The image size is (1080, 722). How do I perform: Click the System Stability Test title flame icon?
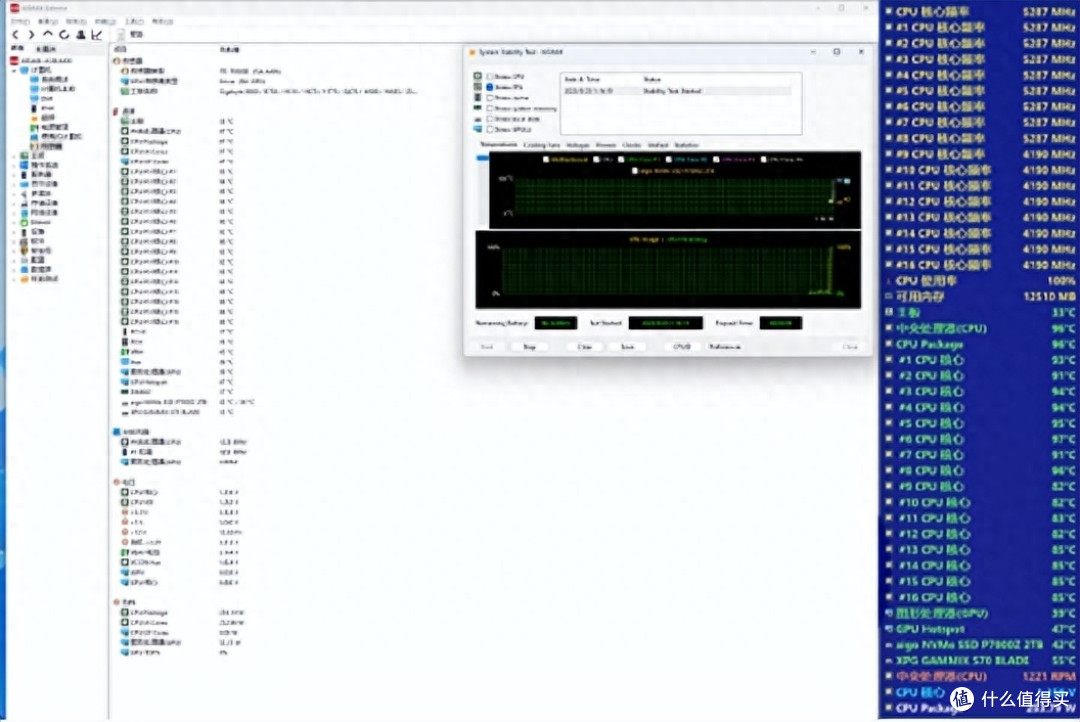472,52
